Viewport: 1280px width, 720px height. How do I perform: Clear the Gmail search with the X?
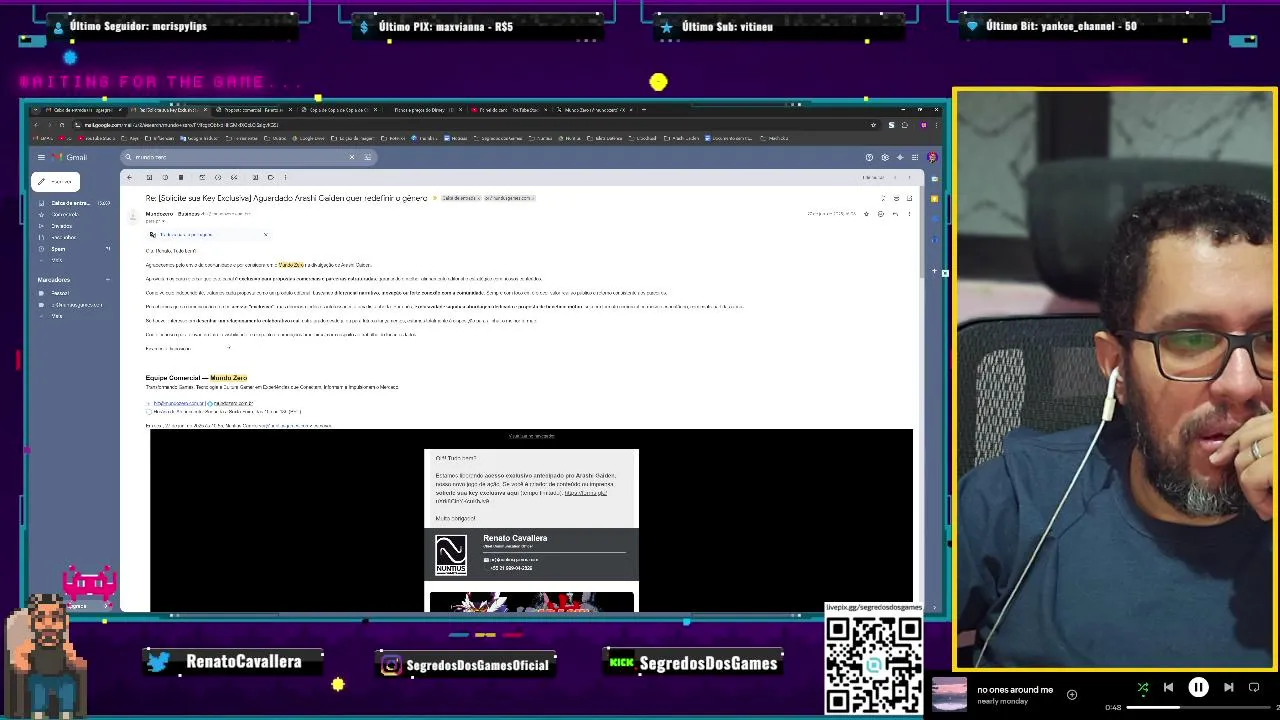point(352,157)
